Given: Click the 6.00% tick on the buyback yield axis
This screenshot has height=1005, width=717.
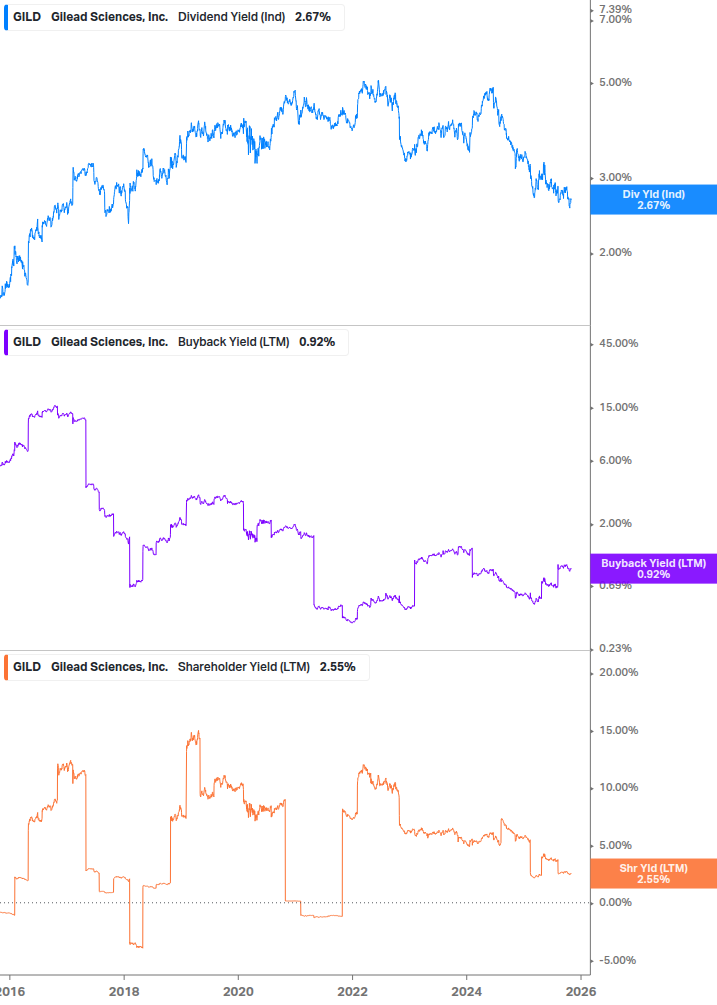Looking at the screenshot, I should pos(615,461).
